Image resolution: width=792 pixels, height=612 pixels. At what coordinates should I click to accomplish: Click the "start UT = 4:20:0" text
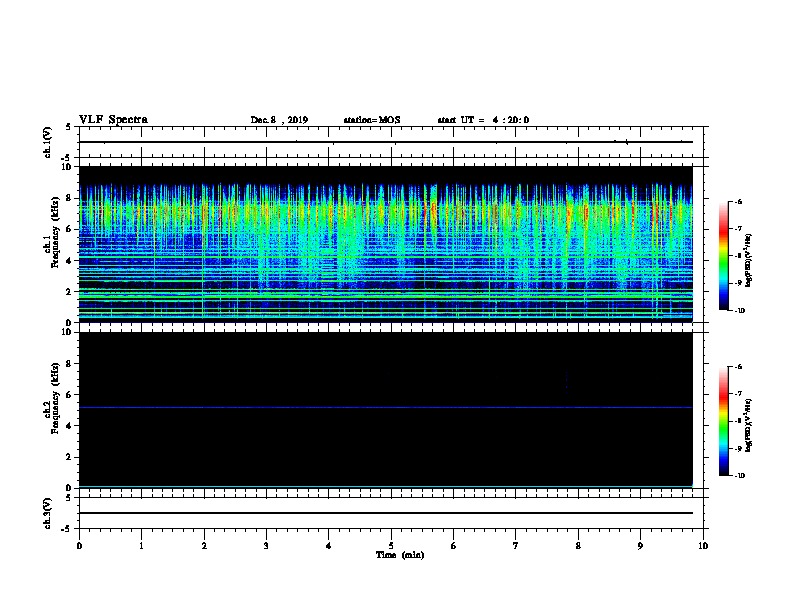483,120
